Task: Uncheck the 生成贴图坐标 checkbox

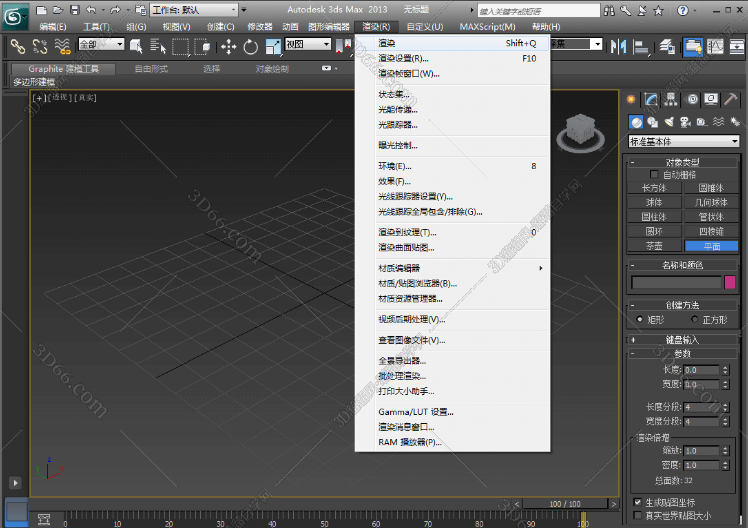Action: (638, 502)
